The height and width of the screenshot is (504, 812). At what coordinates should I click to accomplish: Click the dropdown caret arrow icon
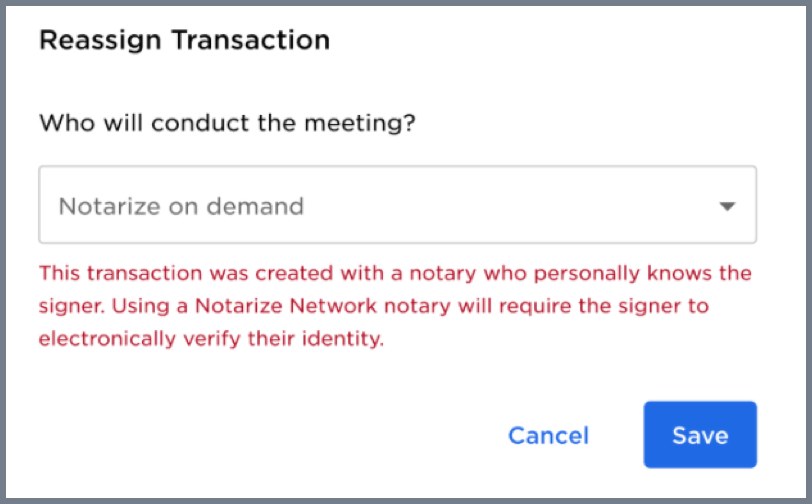pos(728,206)
